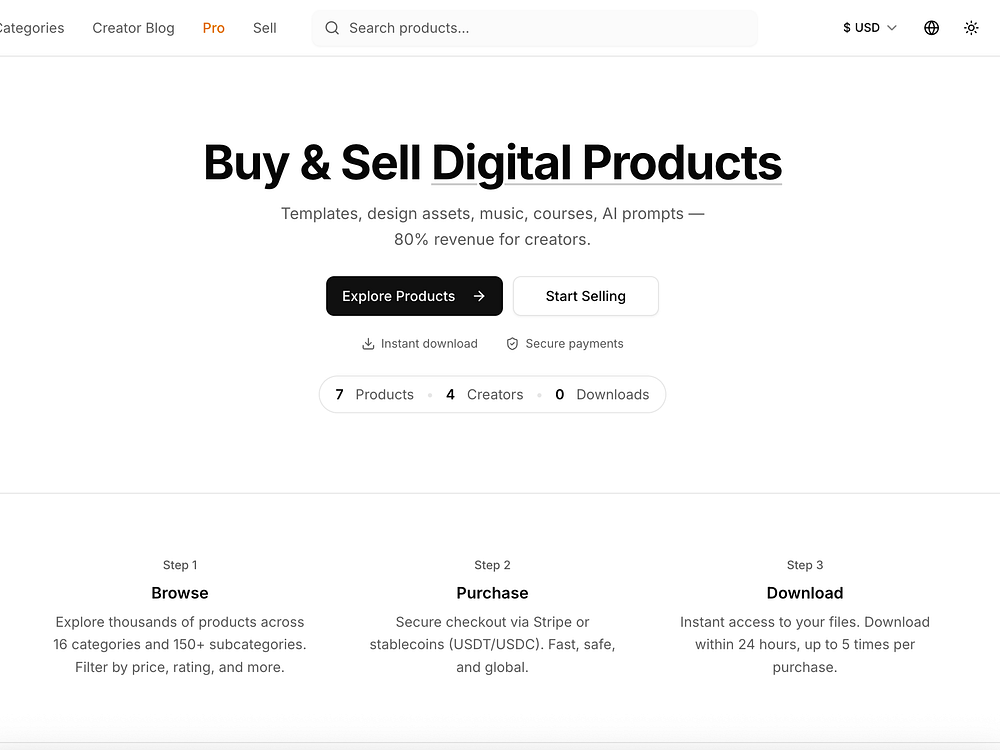Click the 4 Creators stat
The image size is (1000, 750).
tap(484, 395)
